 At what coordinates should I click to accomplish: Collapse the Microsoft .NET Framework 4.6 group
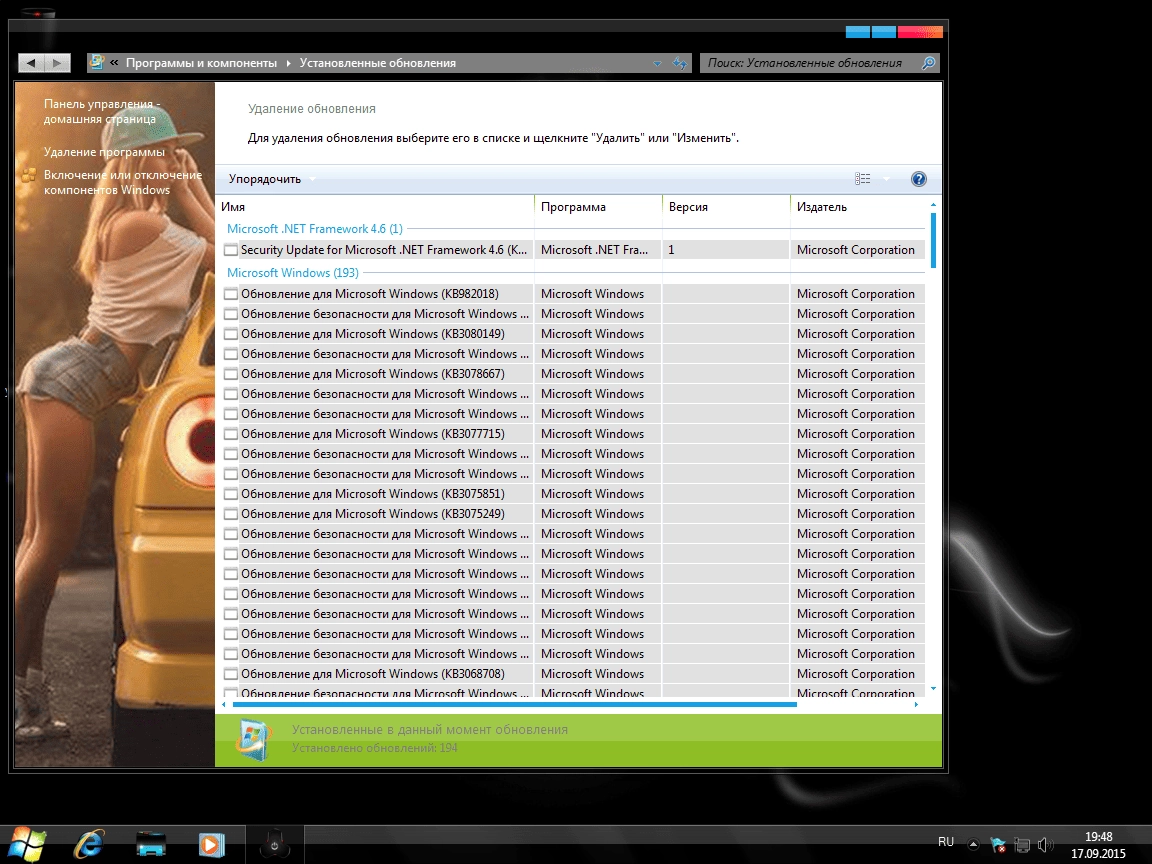[314, 228]
